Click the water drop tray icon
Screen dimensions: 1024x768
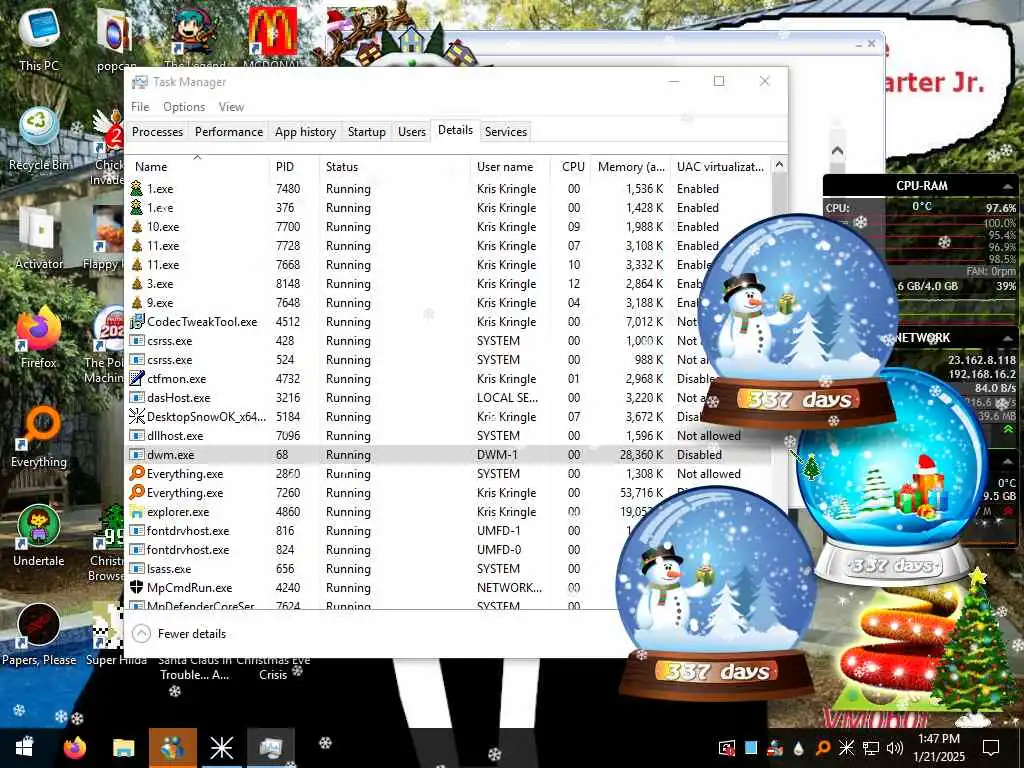(799, 748)
